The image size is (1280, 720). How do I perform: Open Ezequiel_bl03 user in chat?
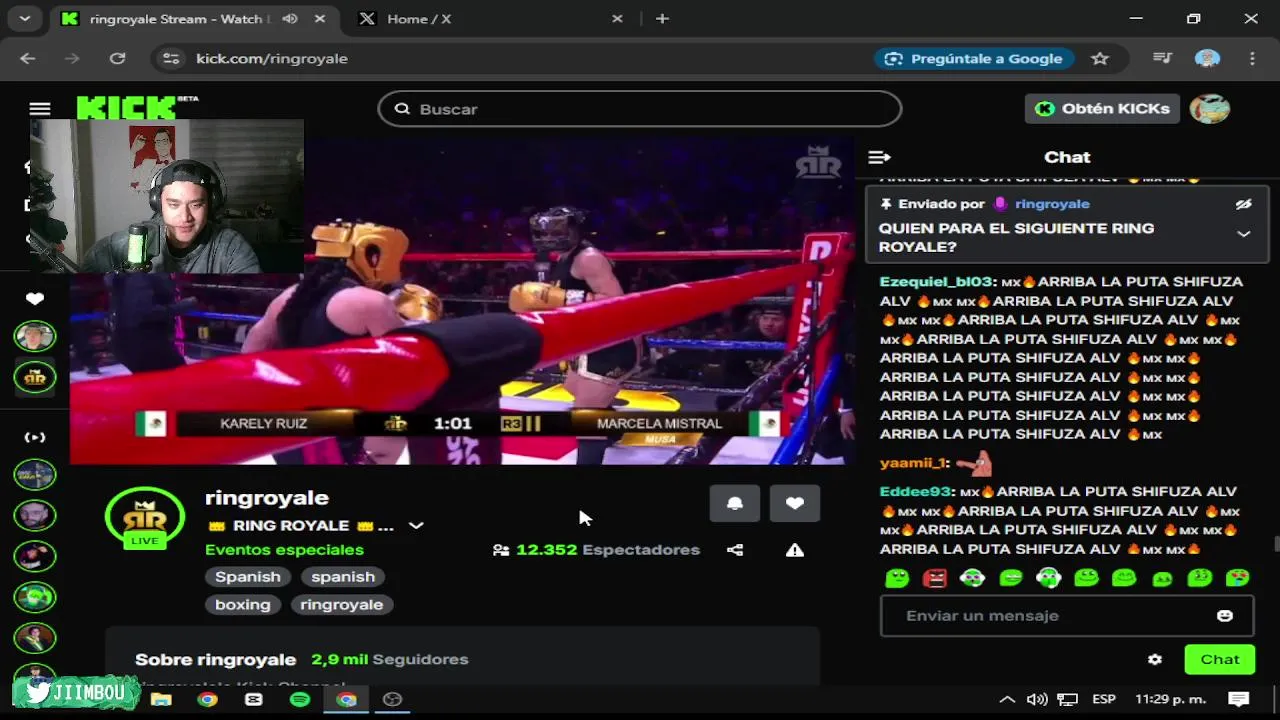coord(937,282)
